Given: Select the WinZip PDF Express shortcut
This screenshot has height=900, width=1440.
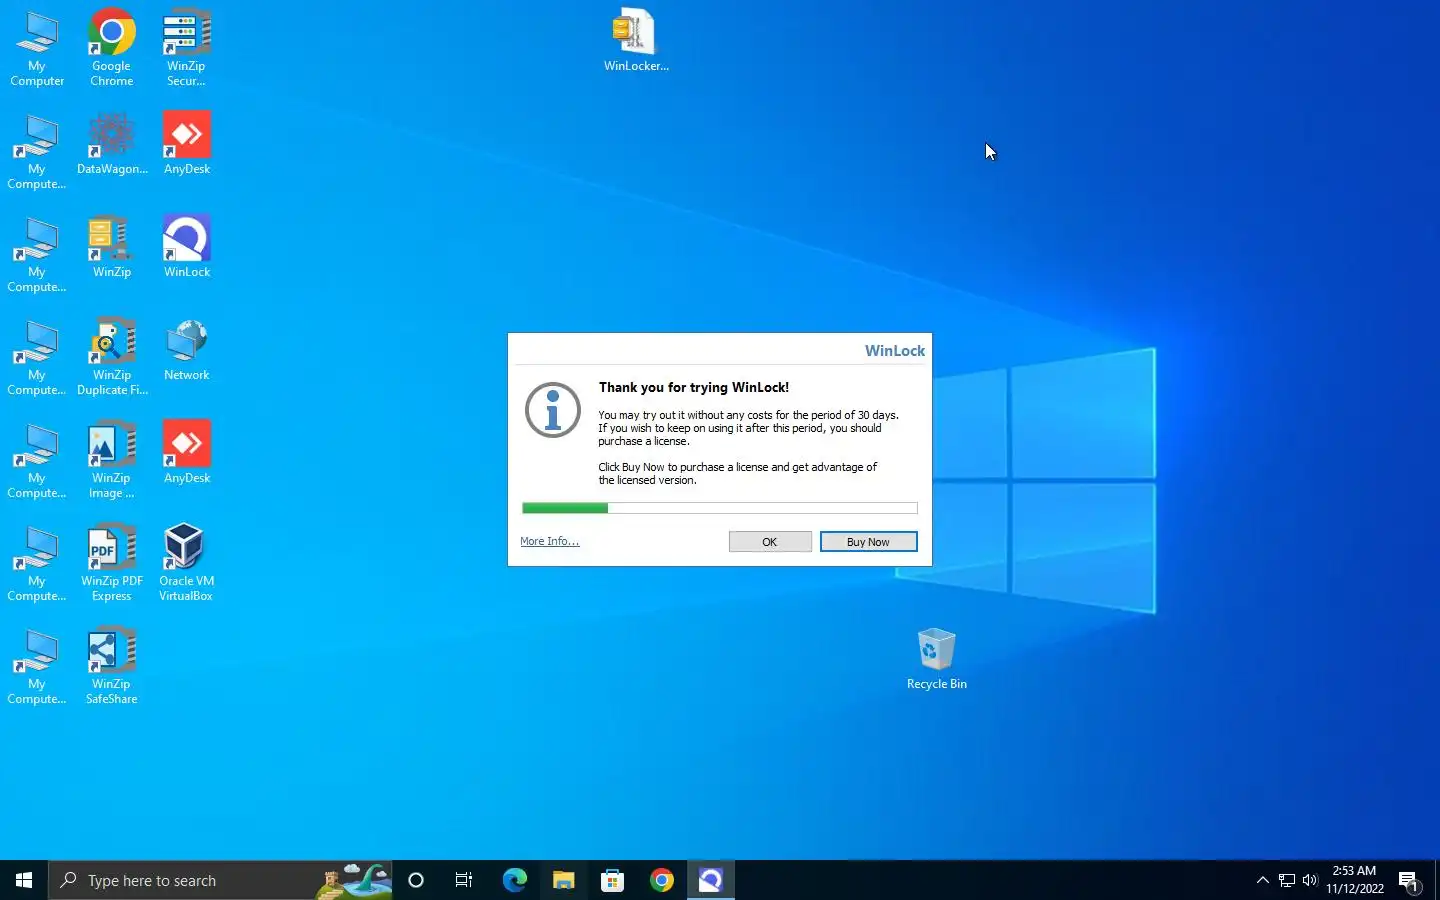Looking at the screenshot, I should (112, 564).
